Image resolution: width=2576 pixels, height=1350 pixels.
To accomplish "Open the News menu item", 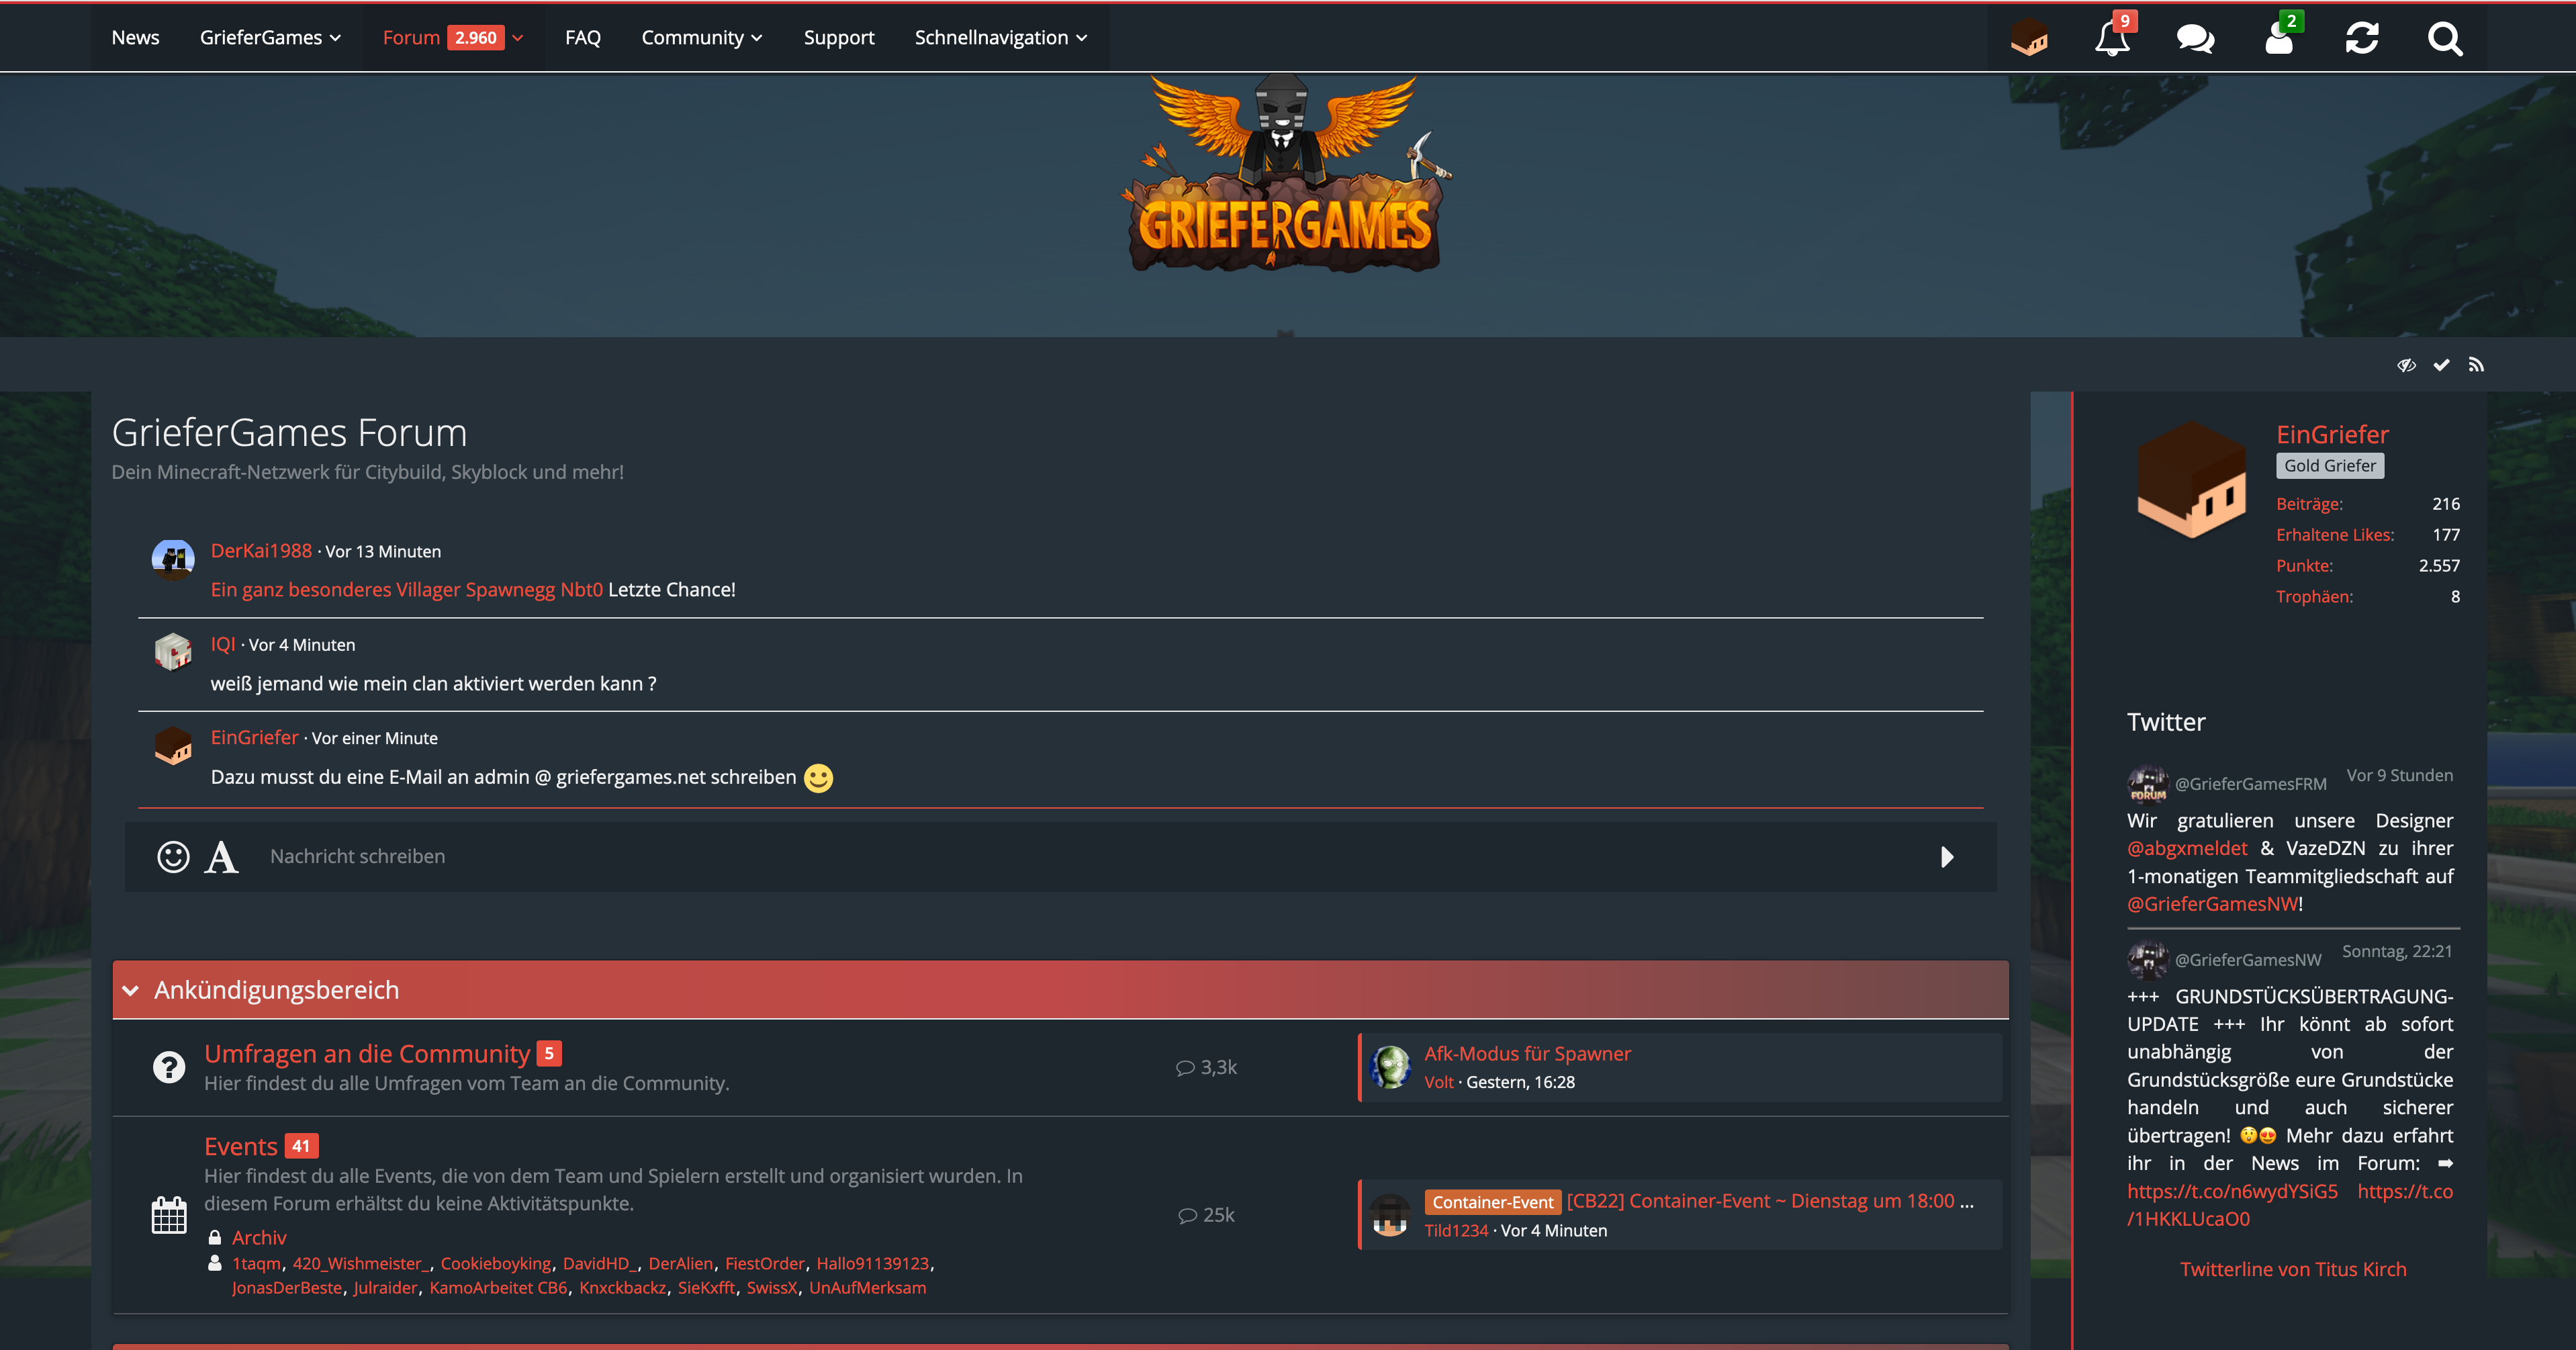I will click(135, 38).
